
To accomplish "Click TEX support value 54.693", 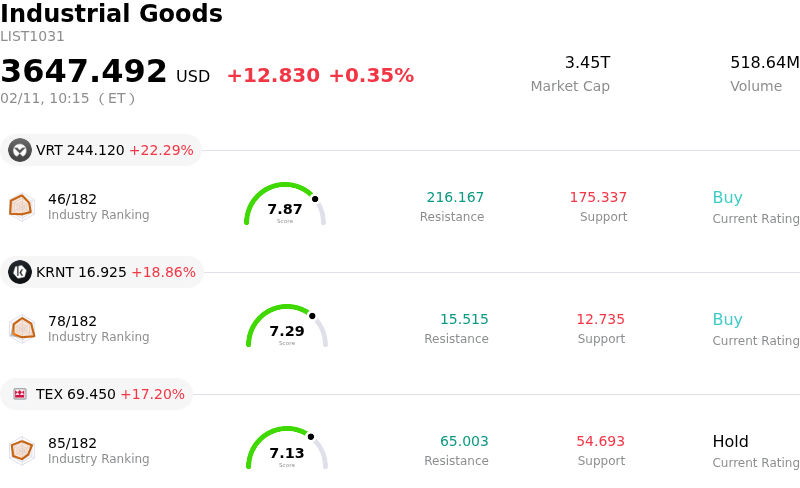I will click(600, 442).
